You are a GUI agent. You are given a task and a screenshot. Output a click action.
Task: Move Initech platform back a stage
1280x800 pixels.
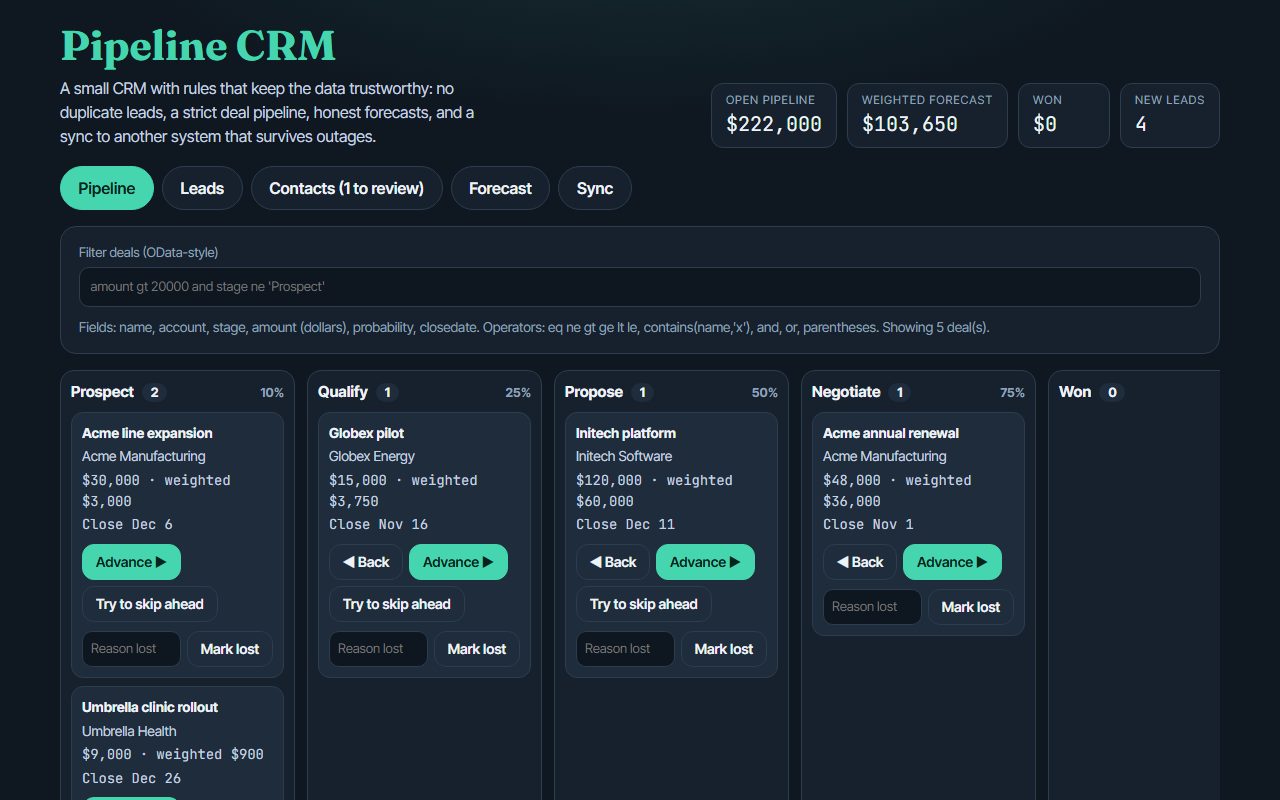[x=613, y=562]
